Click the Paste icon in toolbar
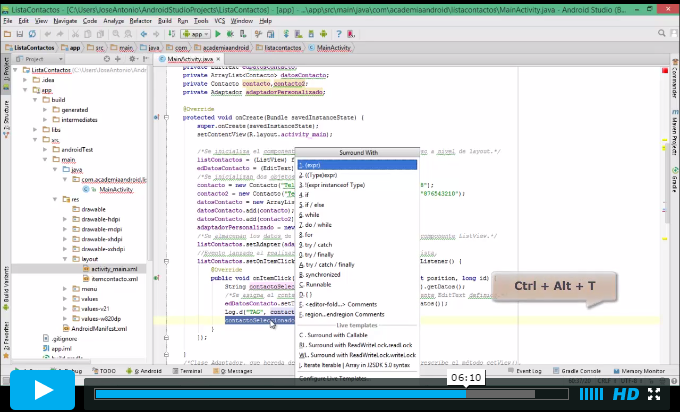680x412 pixels. point(100,34)
